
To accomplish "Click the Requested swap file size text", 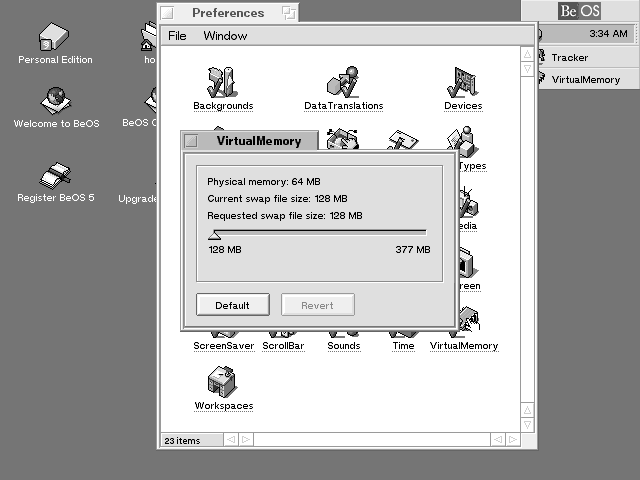I will [284, 216].
